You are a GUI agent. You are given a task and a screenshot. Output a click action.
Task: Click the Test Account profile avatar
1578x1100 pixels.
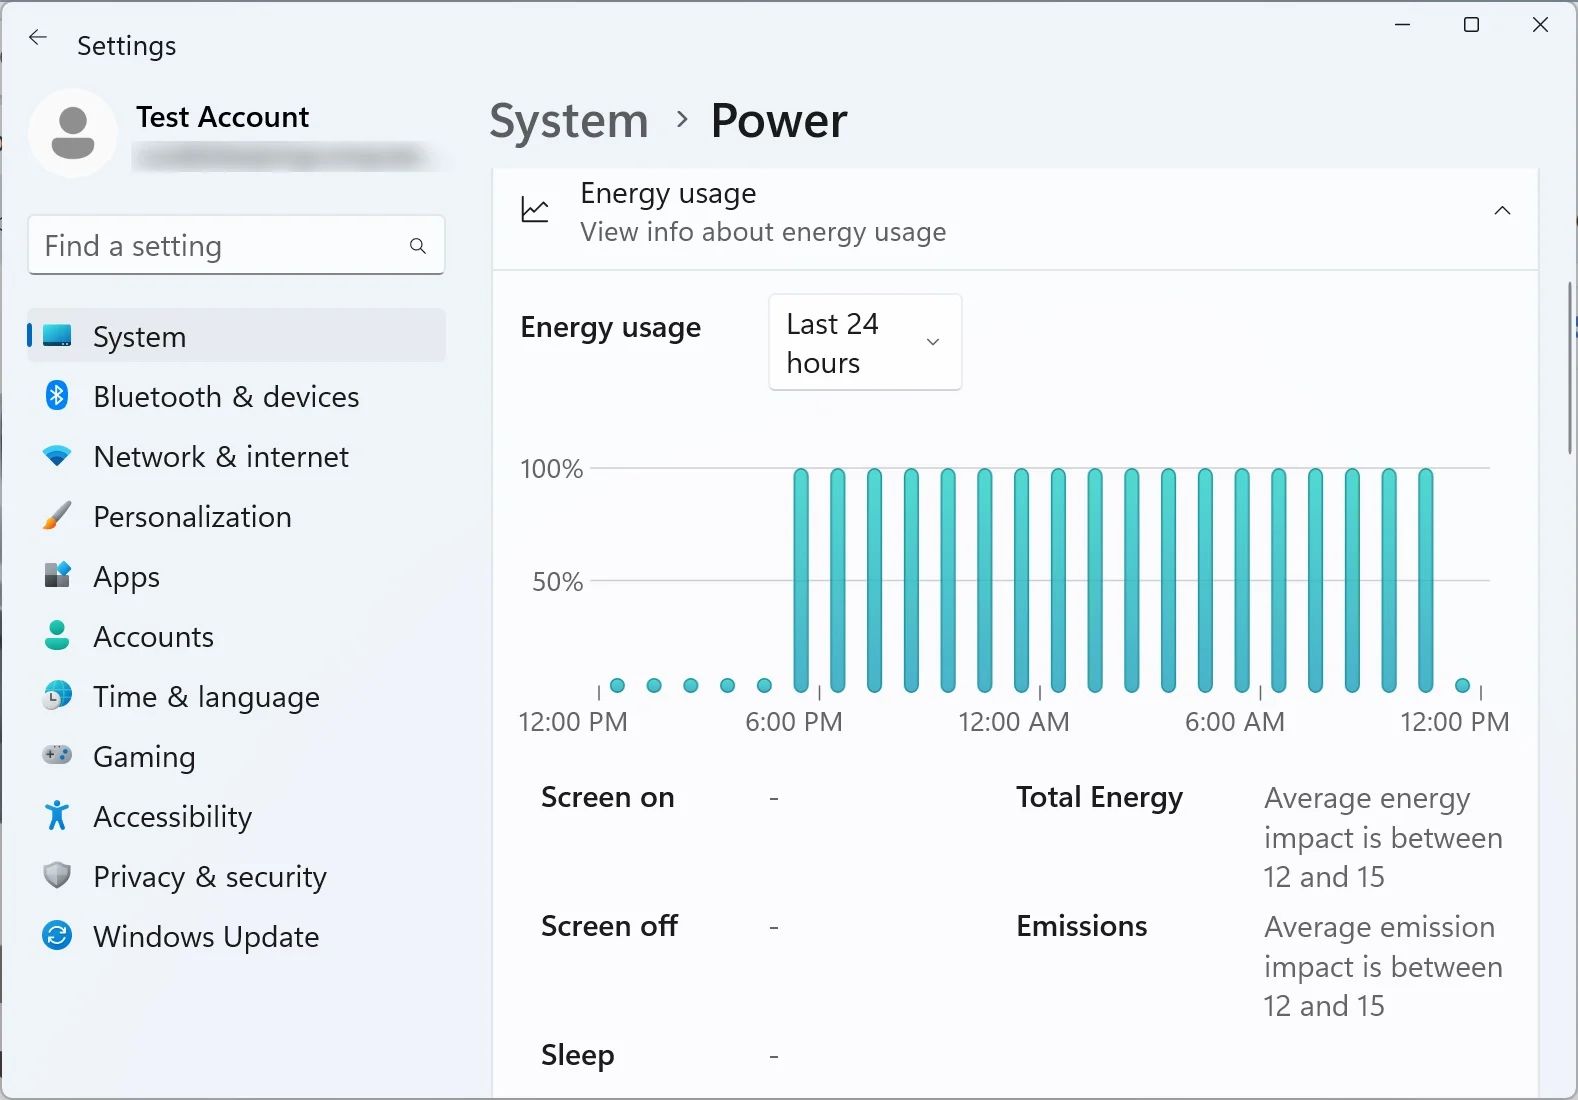(73, 133)
